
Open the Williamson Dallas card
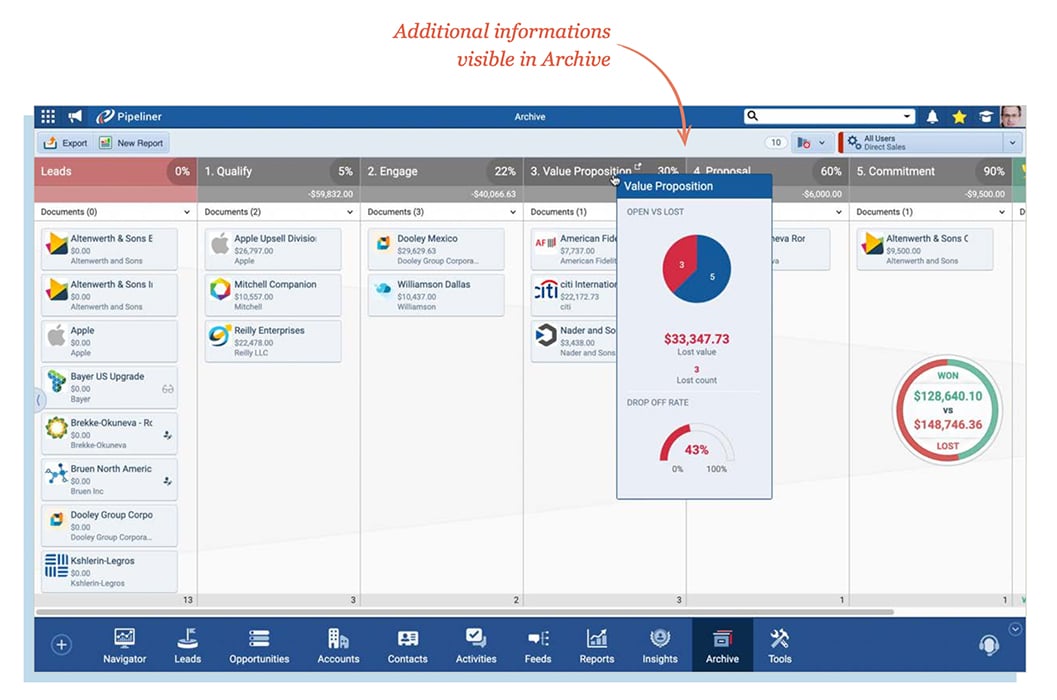[x=436, y=295]
